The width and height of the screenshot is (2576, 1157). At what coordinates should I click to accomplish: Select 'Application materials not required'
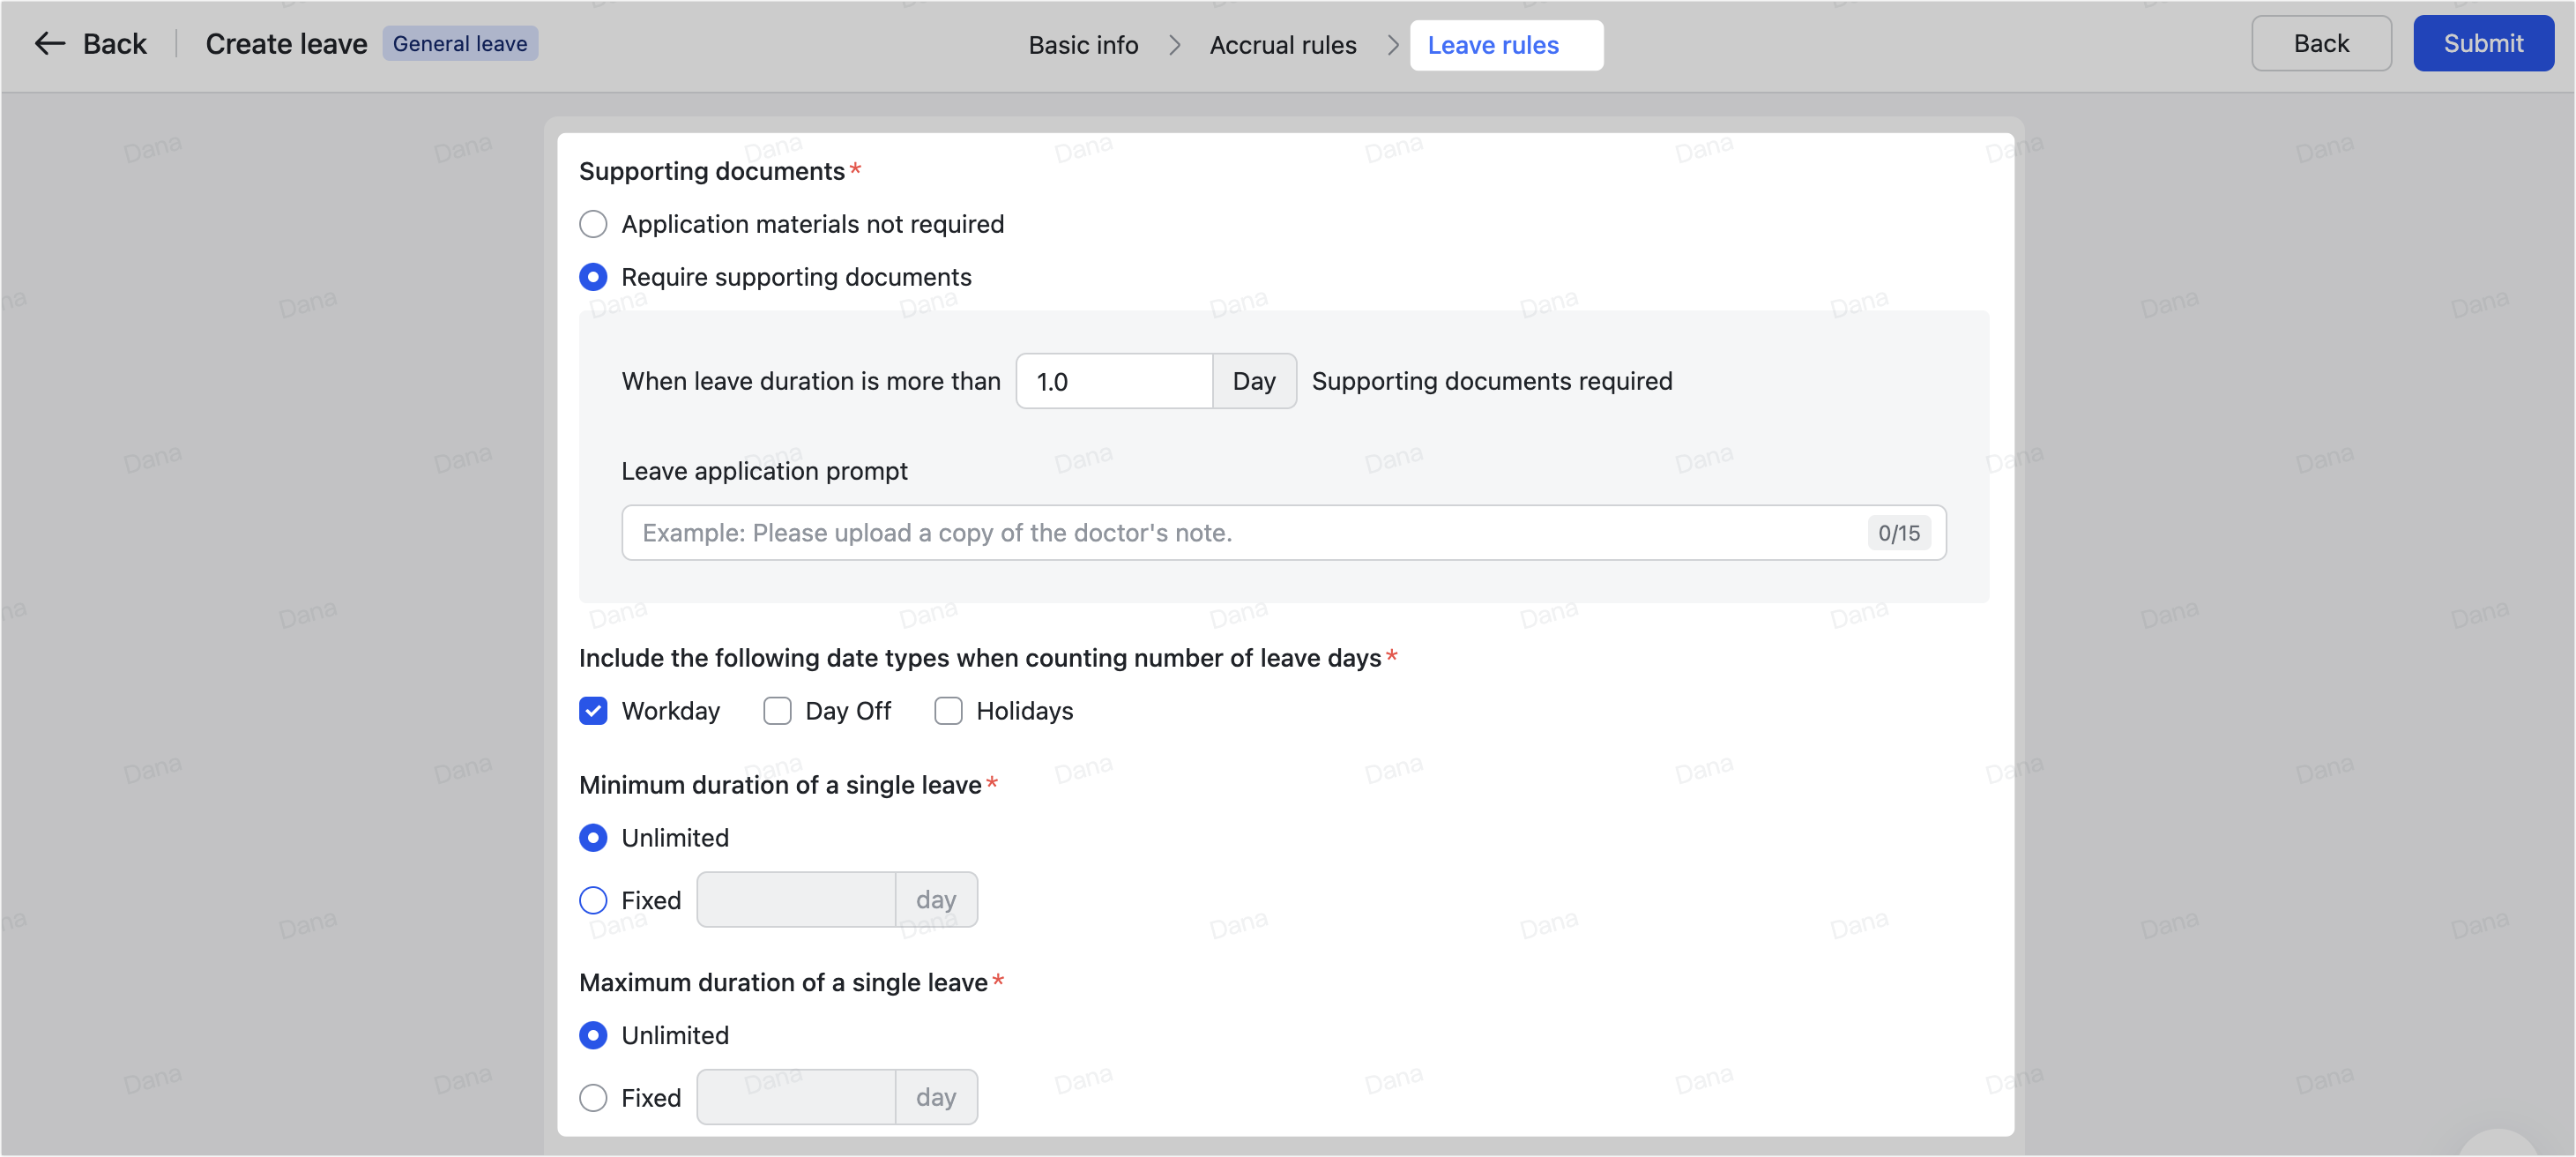tap(593, 224)
